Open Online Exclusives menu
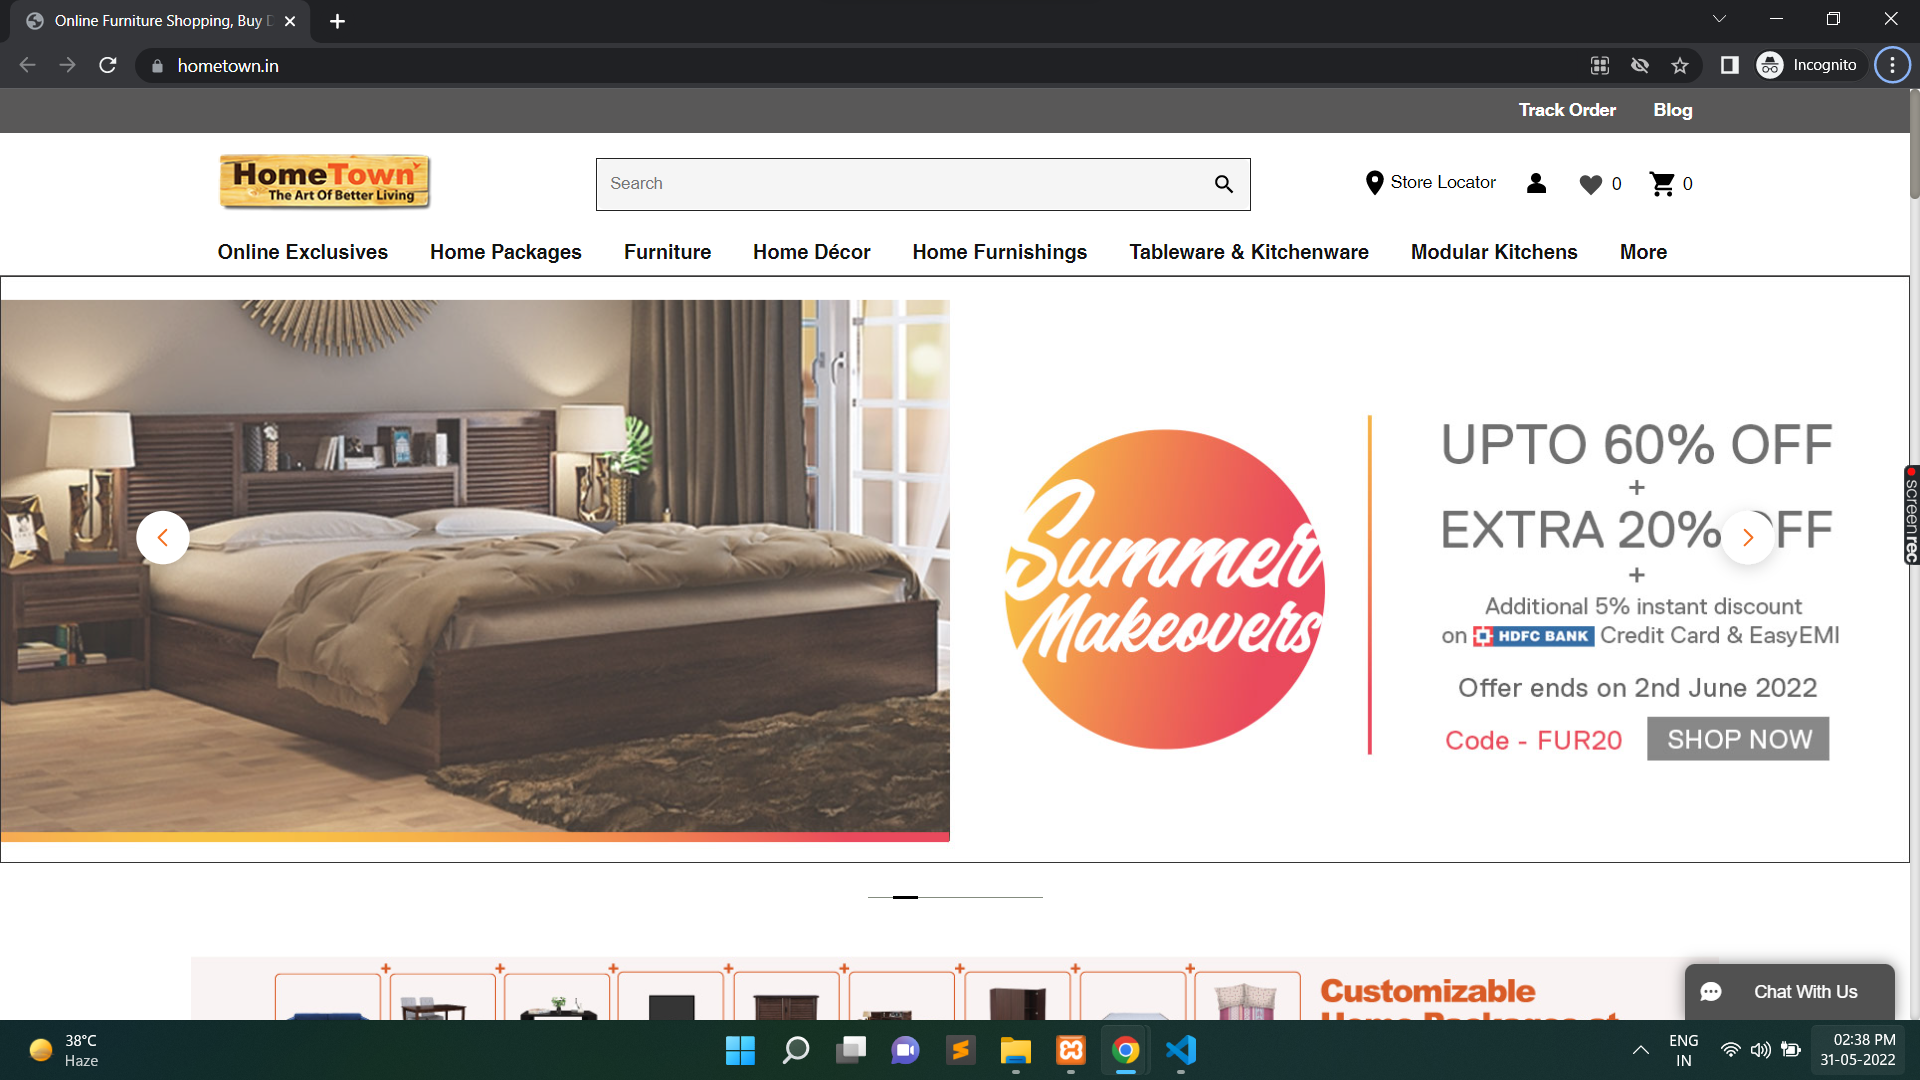 (x=303, y=252)
